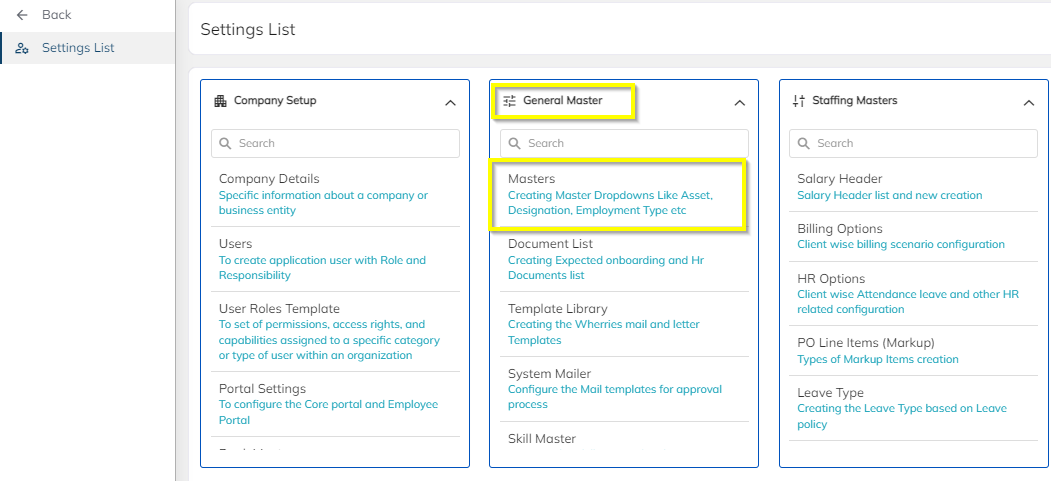Screen dimensions: 1051x481
Task: Open the Masters settings entry
Action: tap(531, 179)
